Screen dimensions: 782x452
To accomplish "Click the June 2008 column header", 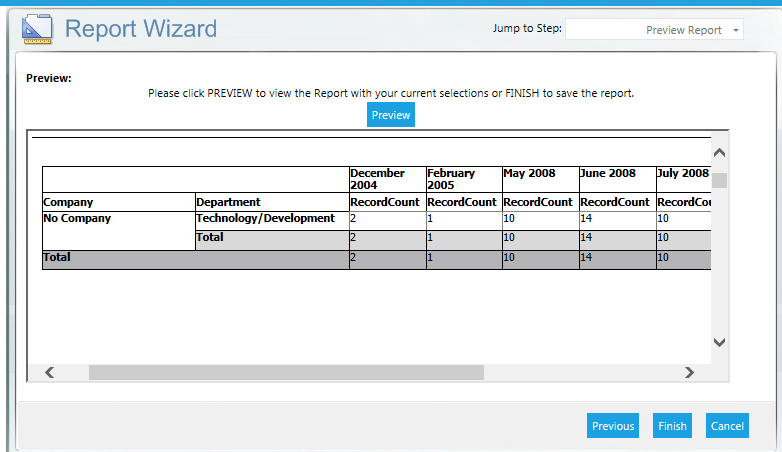I will [x=608, y=174].
